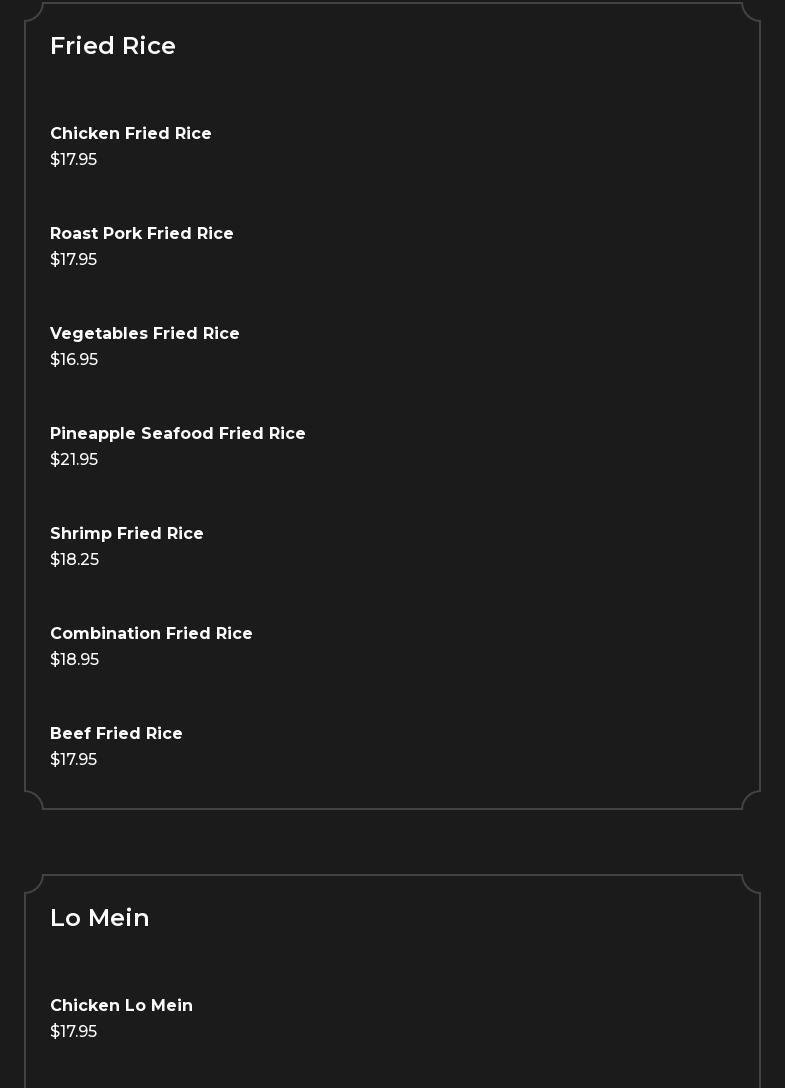Image resolution: width=785 pixels, height=1088 pixels.
Task: Click the Chicken Lo Mein $17.95 price
Action: [74, 1032]
